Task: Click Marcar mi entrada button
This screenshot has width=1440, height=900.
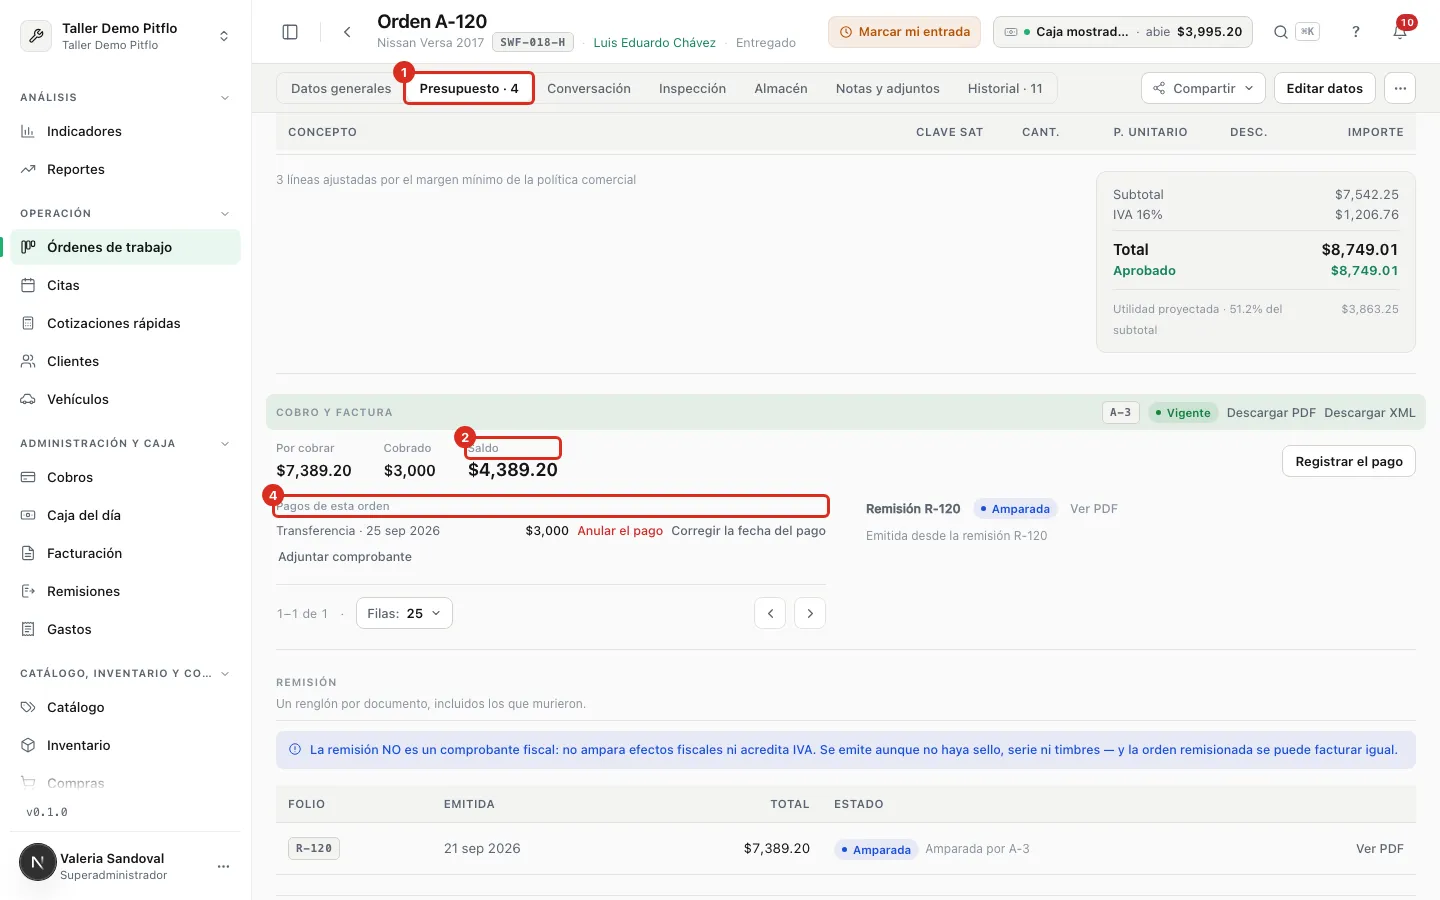Action: click(904, 32)
